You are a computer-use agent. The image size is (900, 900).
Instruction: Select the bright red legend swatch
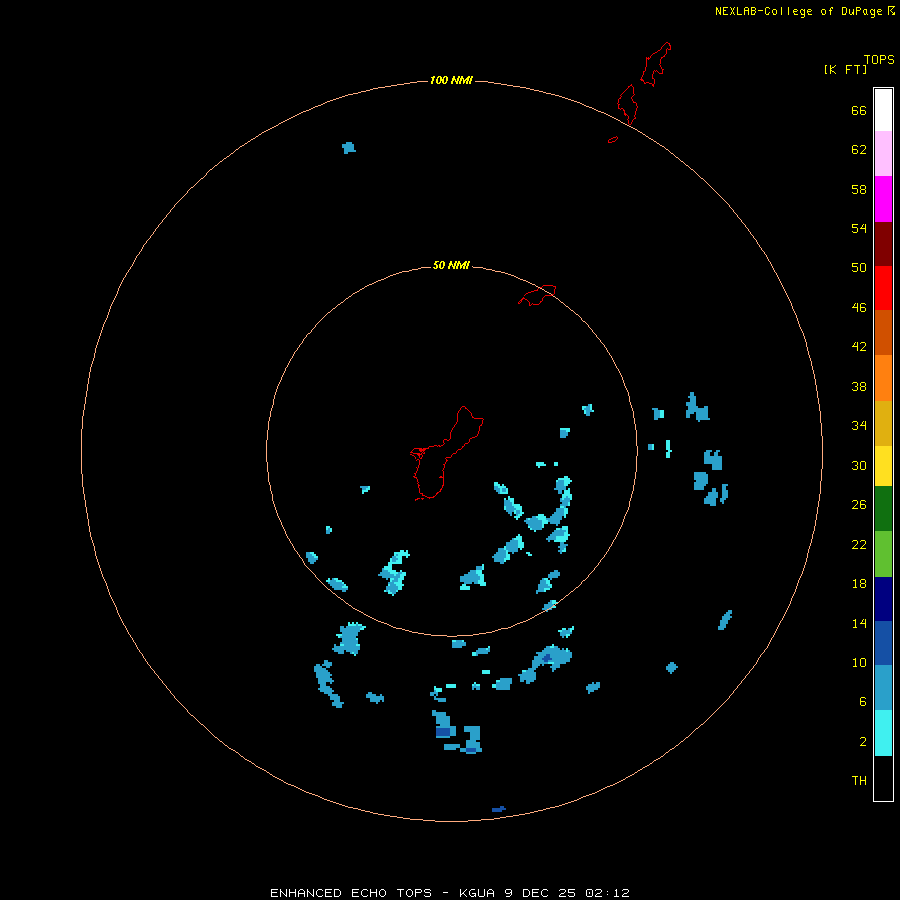coord(883,288)
